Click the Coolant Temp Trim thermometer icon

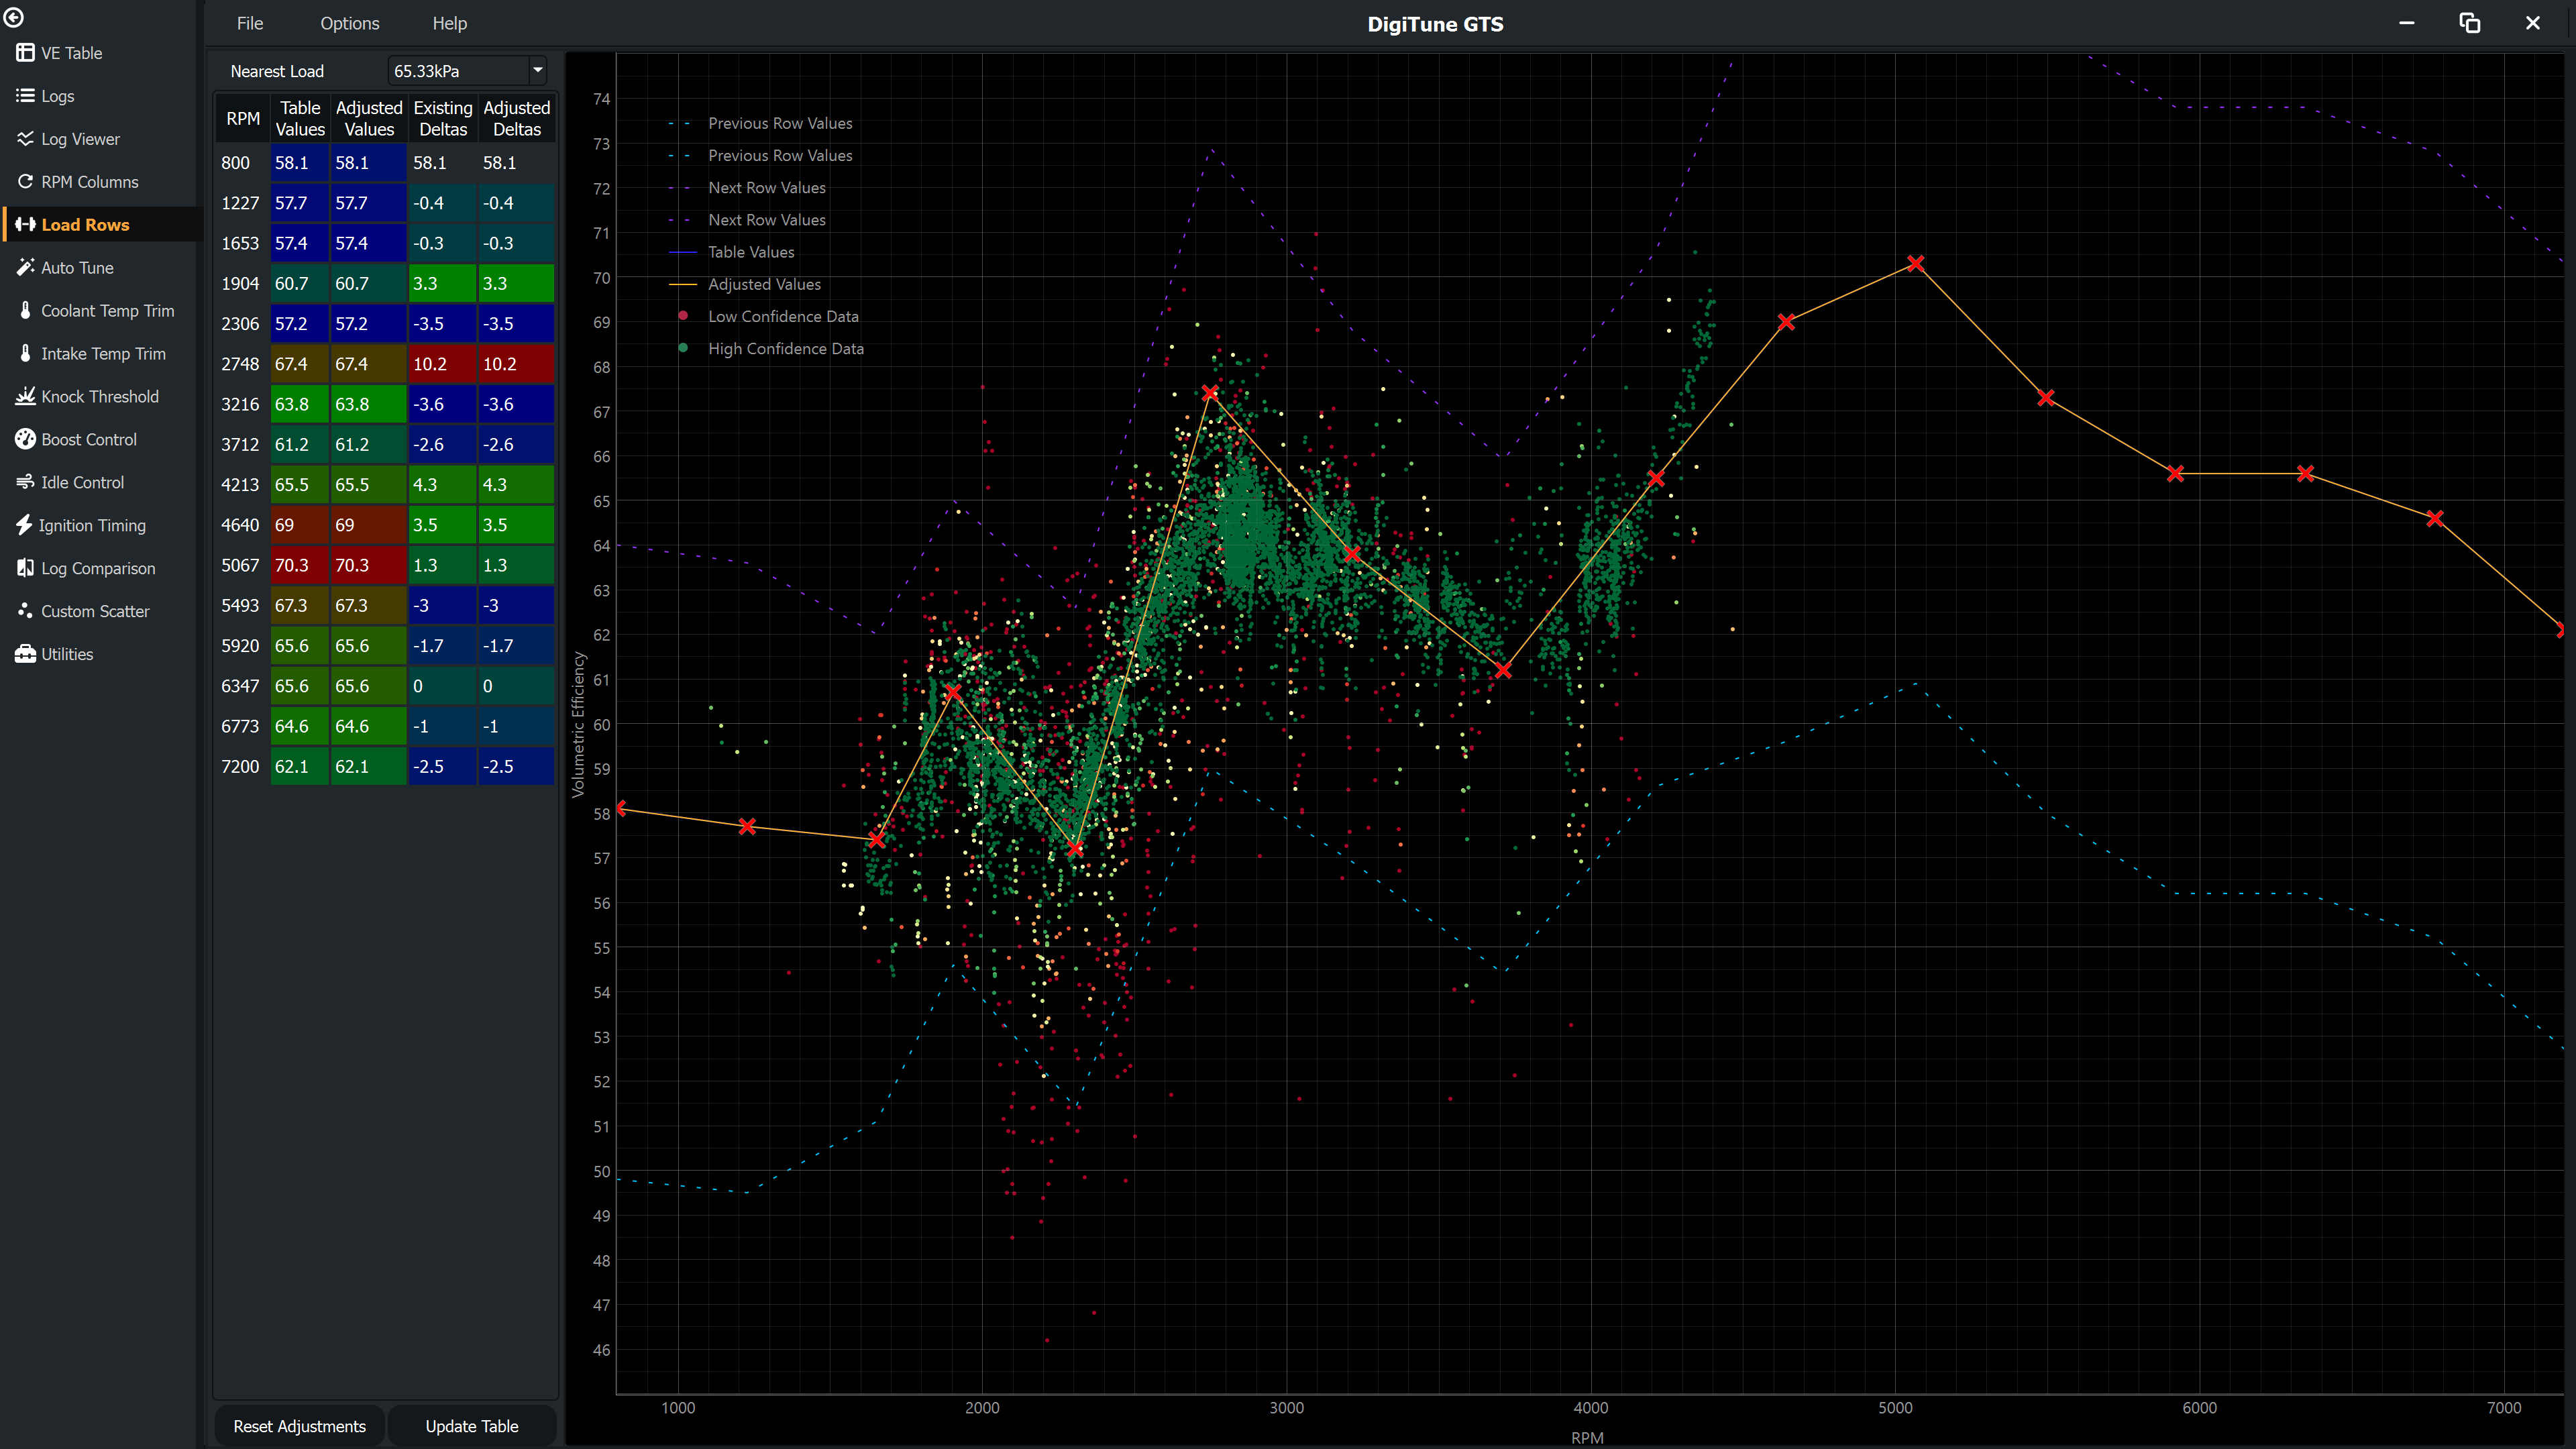pos(25,311)
